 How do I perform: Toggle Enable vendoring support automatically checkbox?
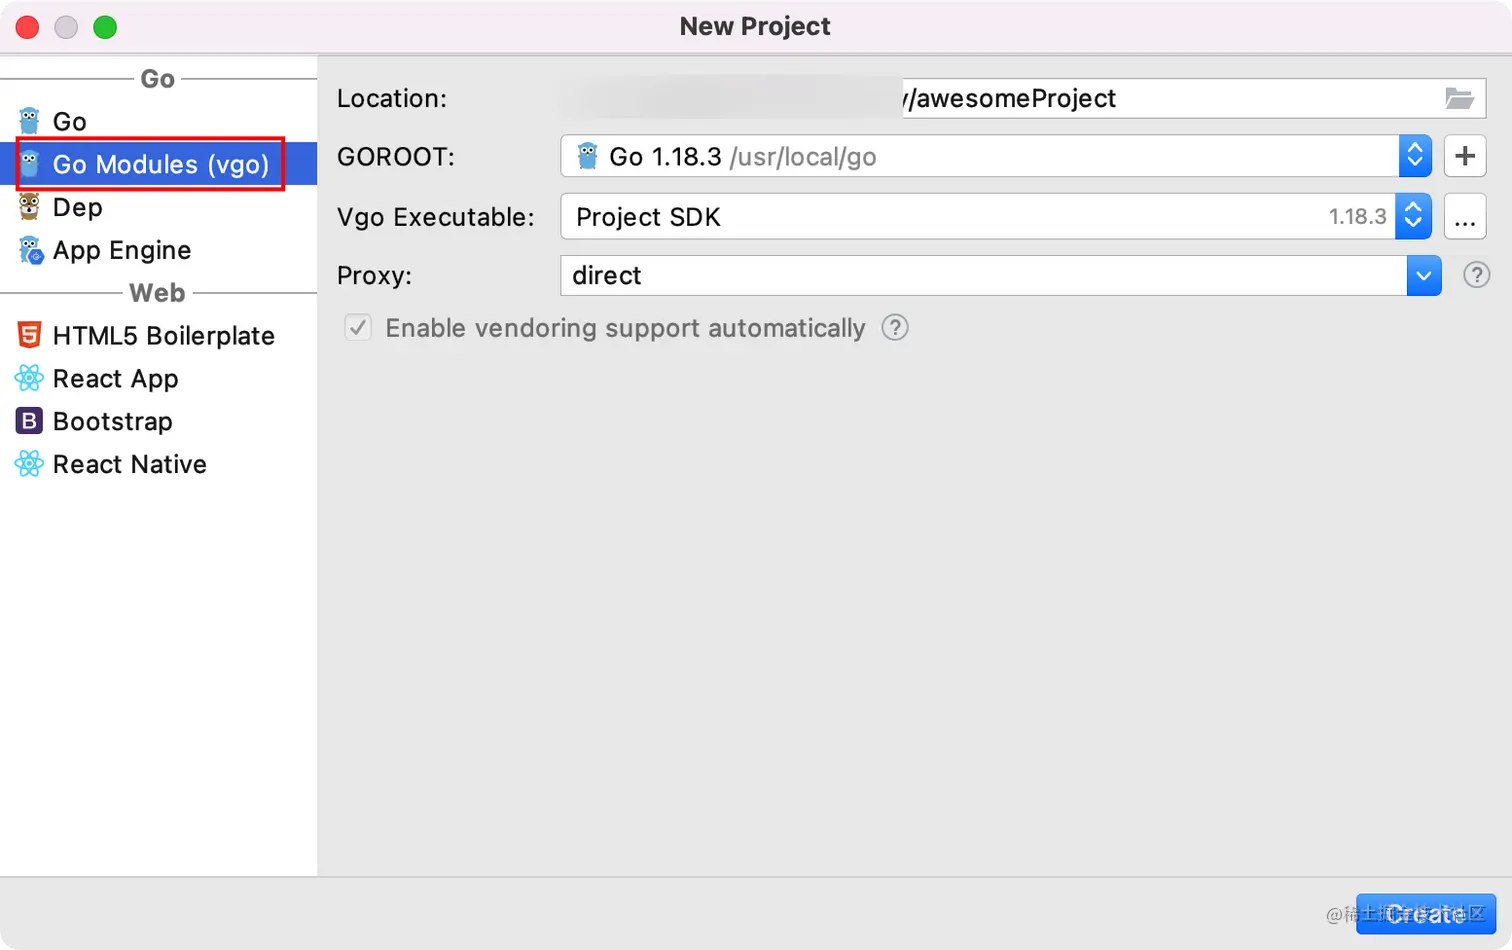point(358,328)
